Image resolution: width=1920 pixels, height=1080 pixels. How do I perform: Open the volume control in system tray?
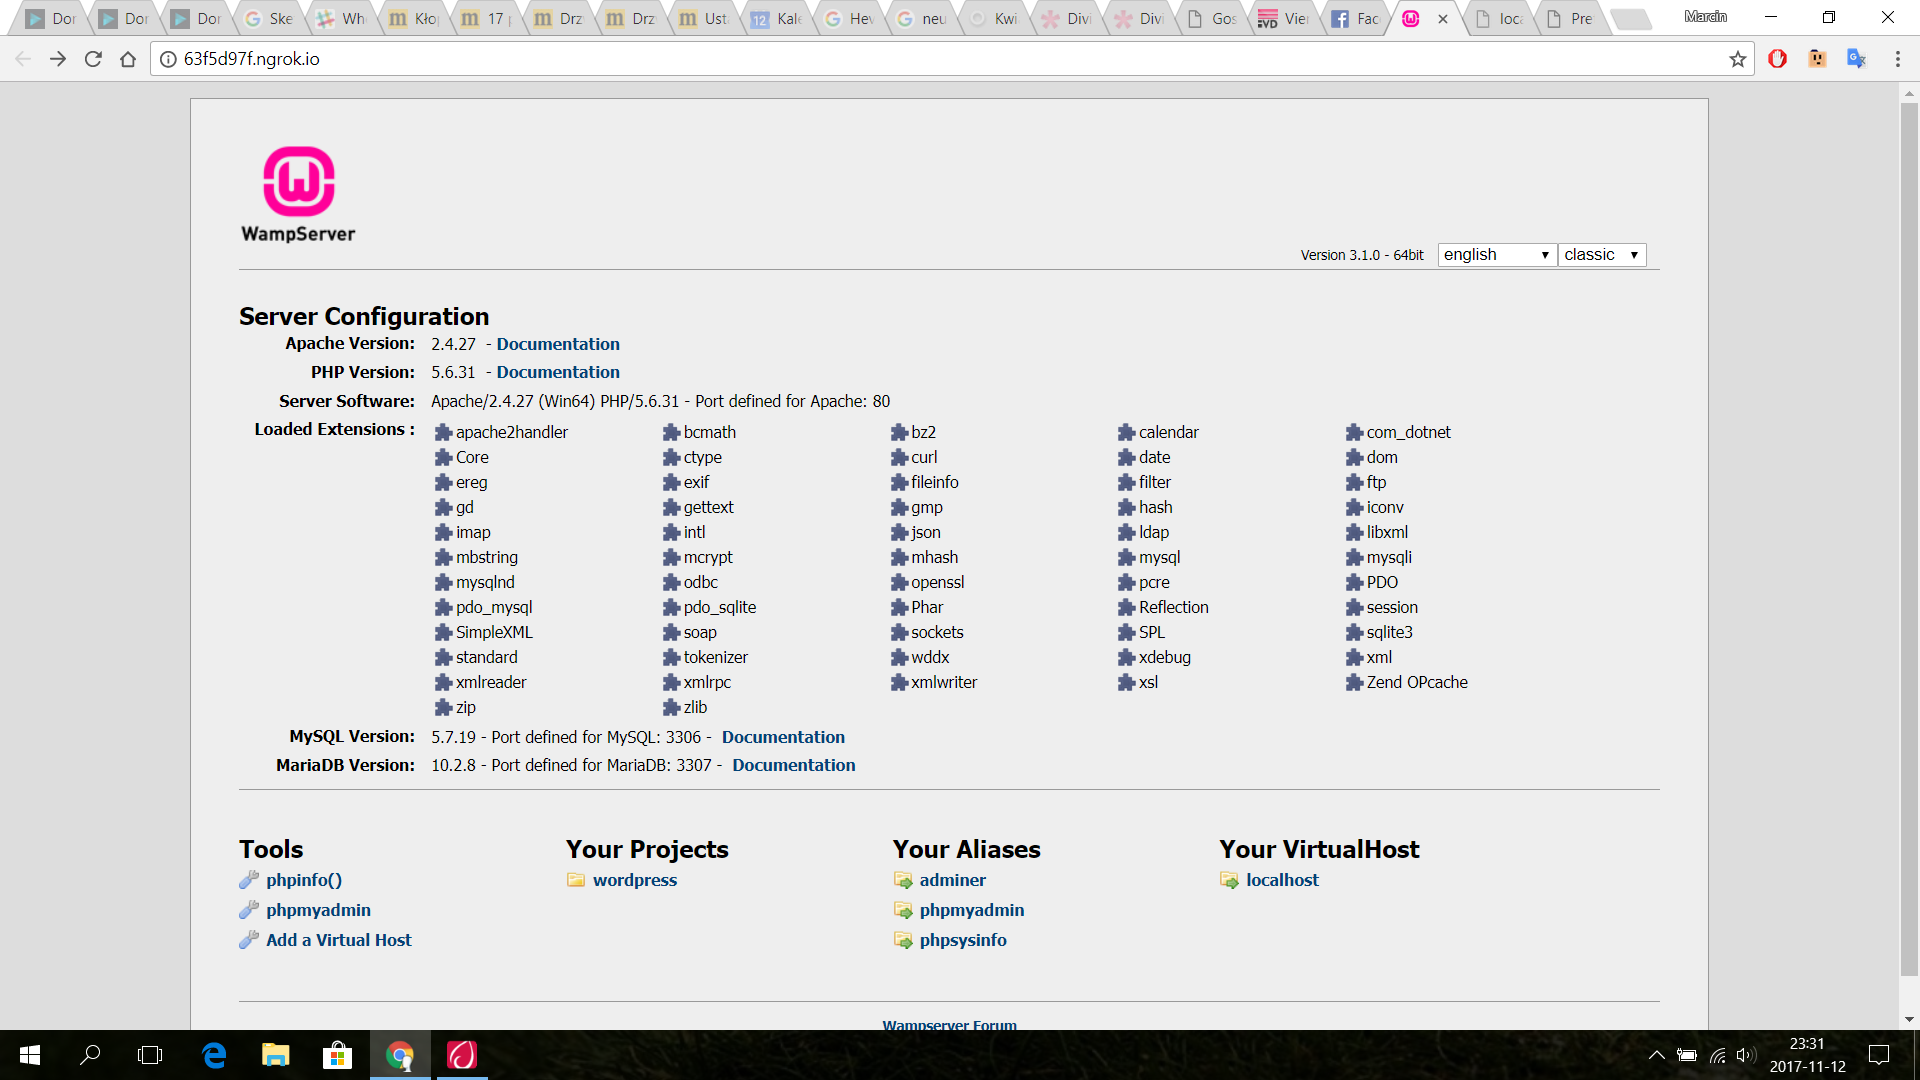[x=1746, y=1055]
